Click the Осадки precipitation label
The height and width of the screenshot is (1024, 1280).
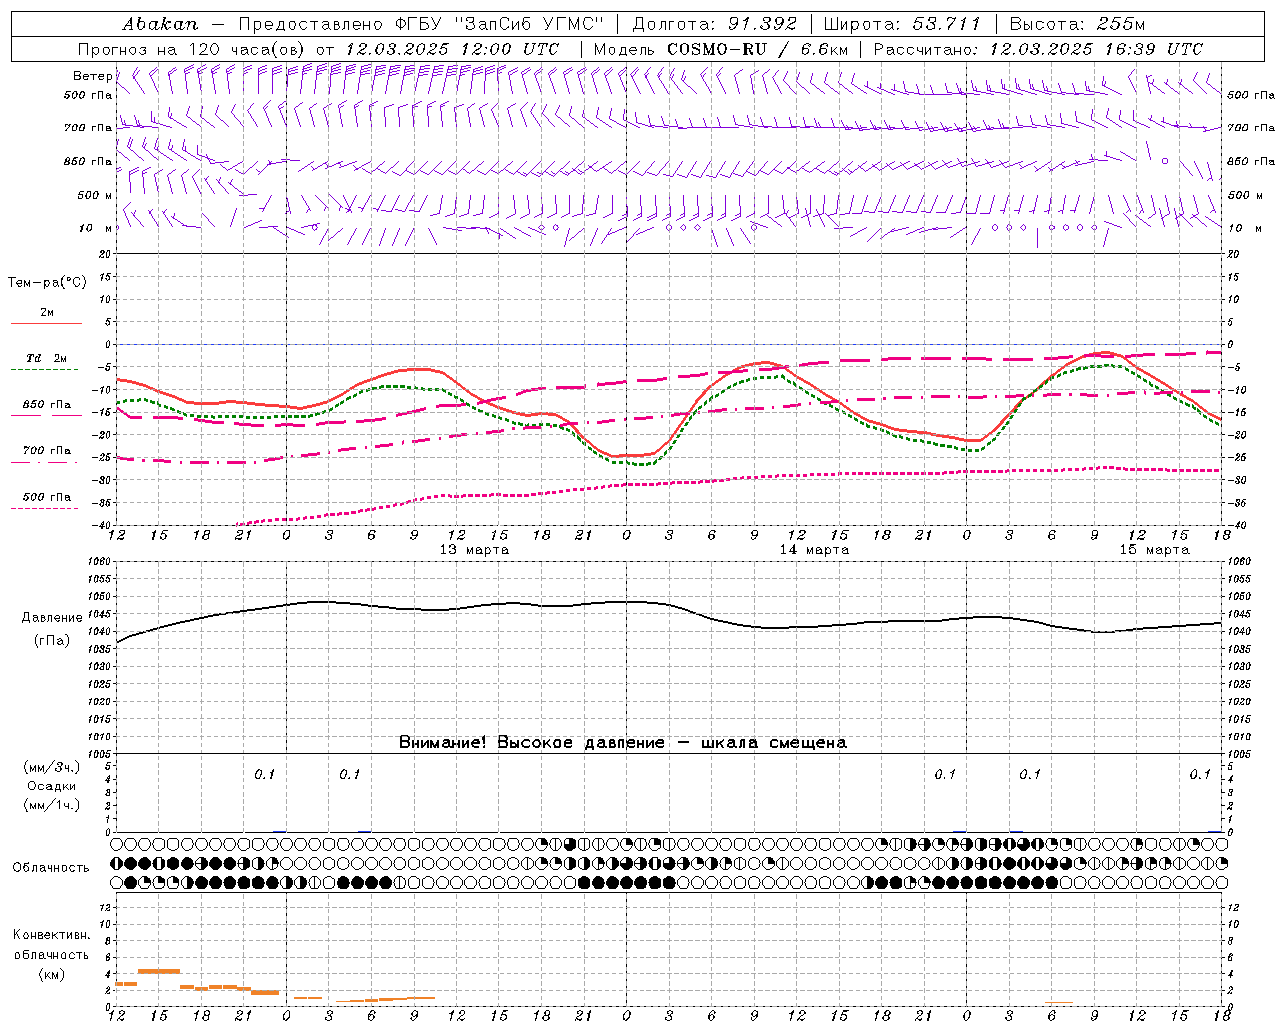(x=52, y=786)
